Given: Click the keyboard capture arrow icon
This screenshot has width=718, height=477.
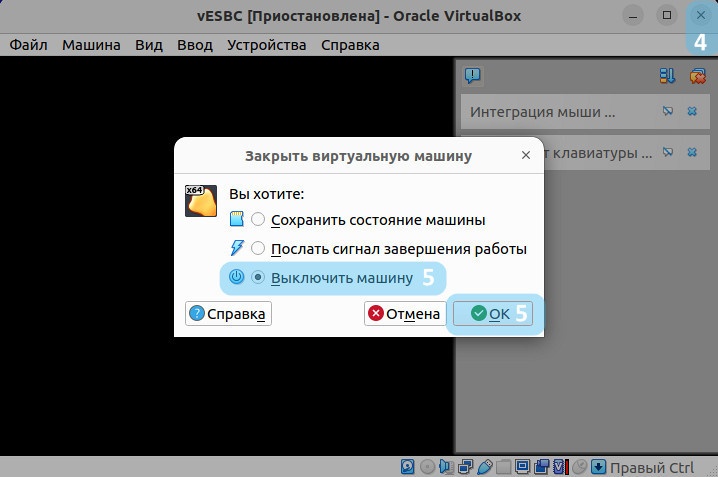Looking at the screenshot, I should 598,466.
